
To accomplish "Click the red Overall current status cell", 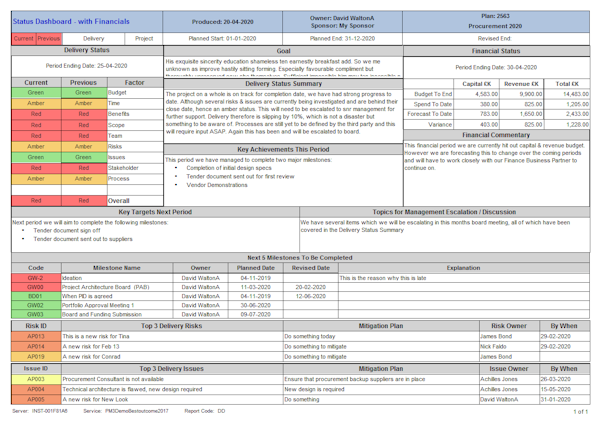I will (x=35, y=200).
